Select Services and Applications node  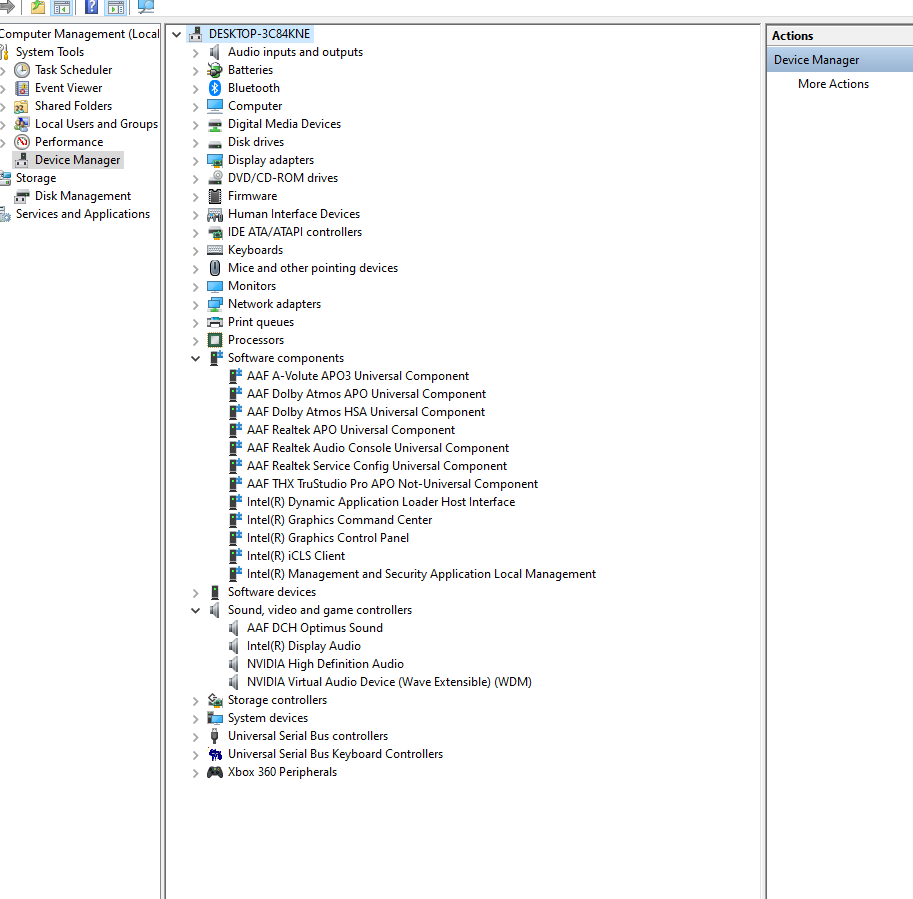click(x=83, y=214)
